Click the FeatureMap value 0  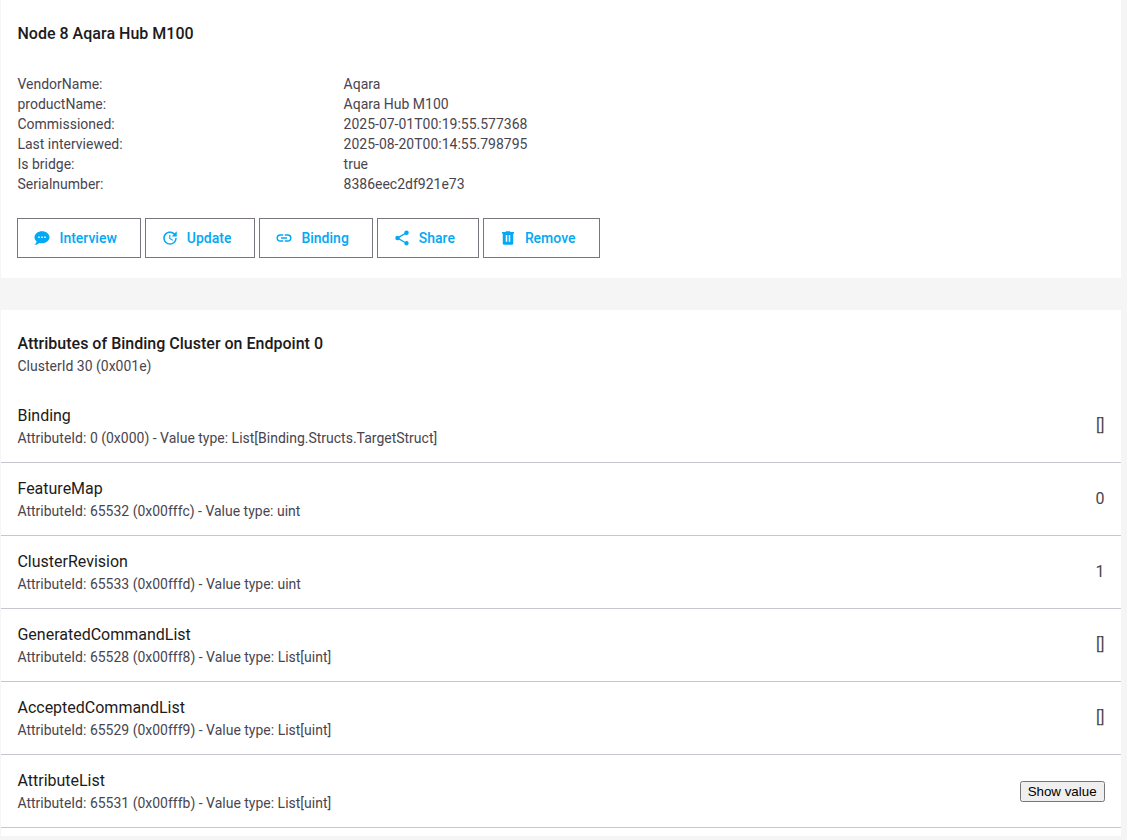click(x=1099, y=498)
